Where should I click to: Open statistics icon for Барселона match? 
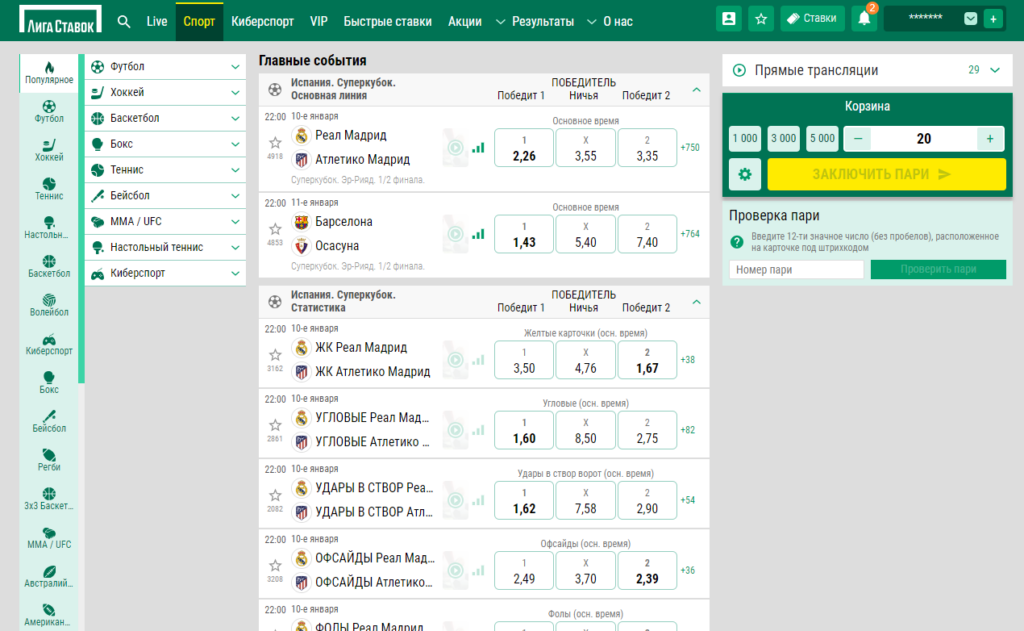point(479,234)
